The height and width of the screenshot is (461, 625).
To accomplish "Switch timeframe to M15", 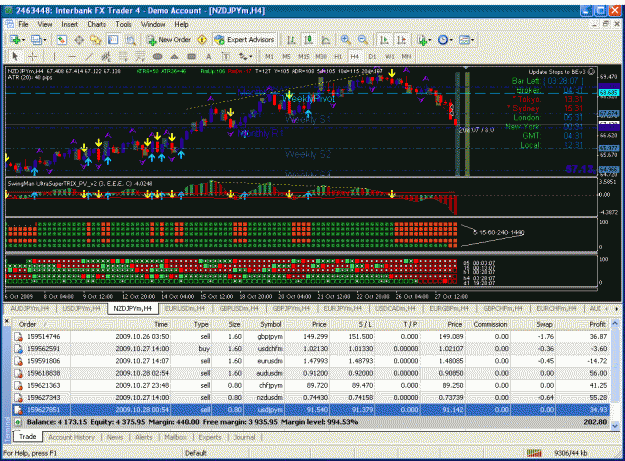I will tap(304, 57).
